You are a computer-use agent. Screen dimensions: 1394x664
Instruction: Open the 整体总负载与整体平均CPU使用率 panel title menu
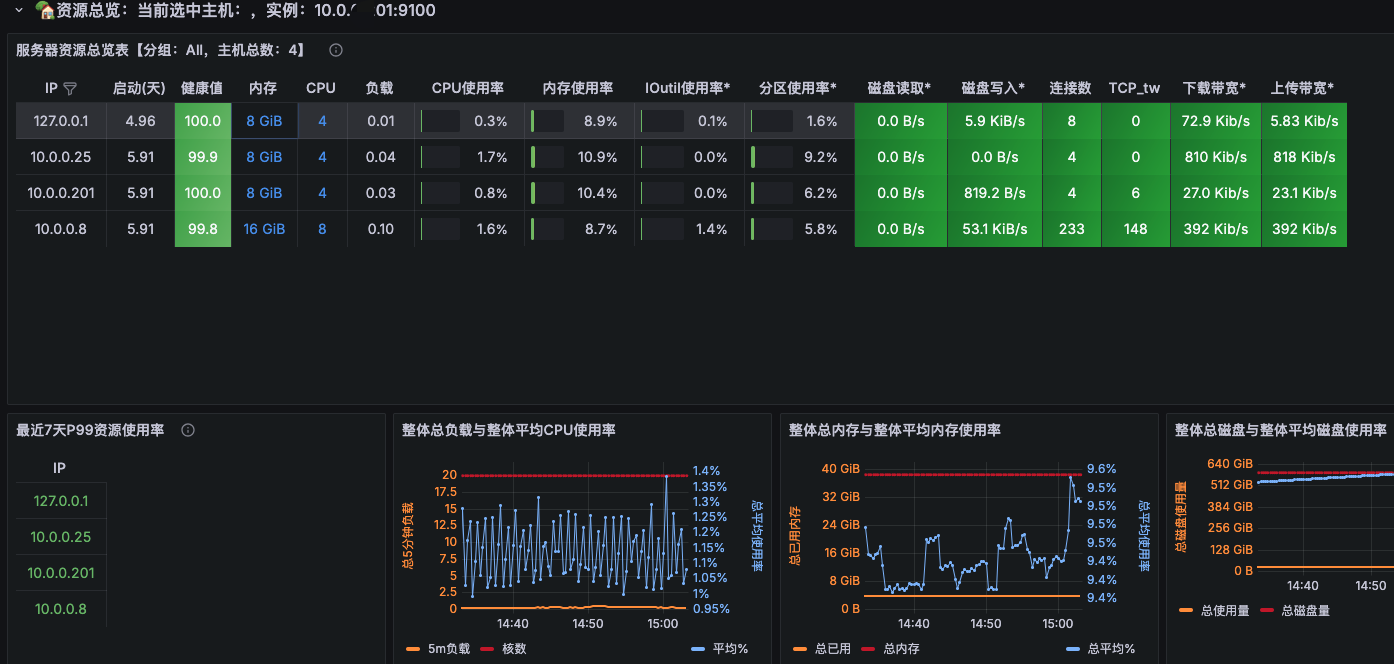click(509, 430)
